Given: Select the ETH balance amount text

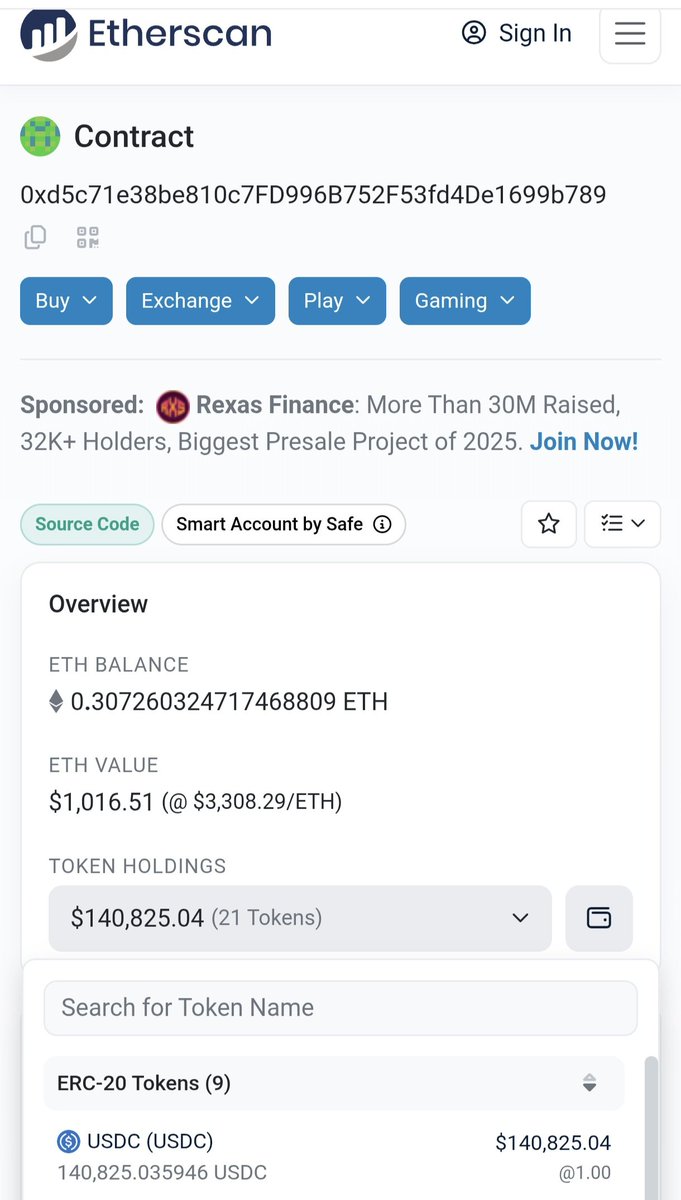Looking at the screenshot, I should [229, 702].
